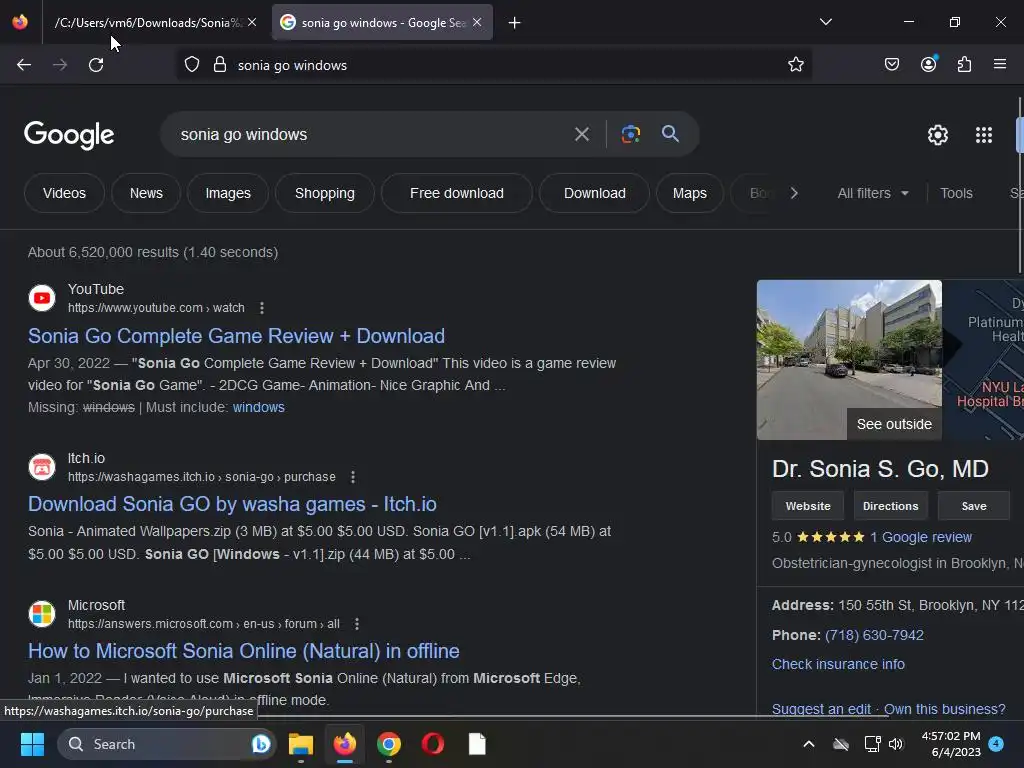The width and height of the screenshot is (1024, 768).
Task: List all tabs with the dropdown arrow
Action: [825, 22]
